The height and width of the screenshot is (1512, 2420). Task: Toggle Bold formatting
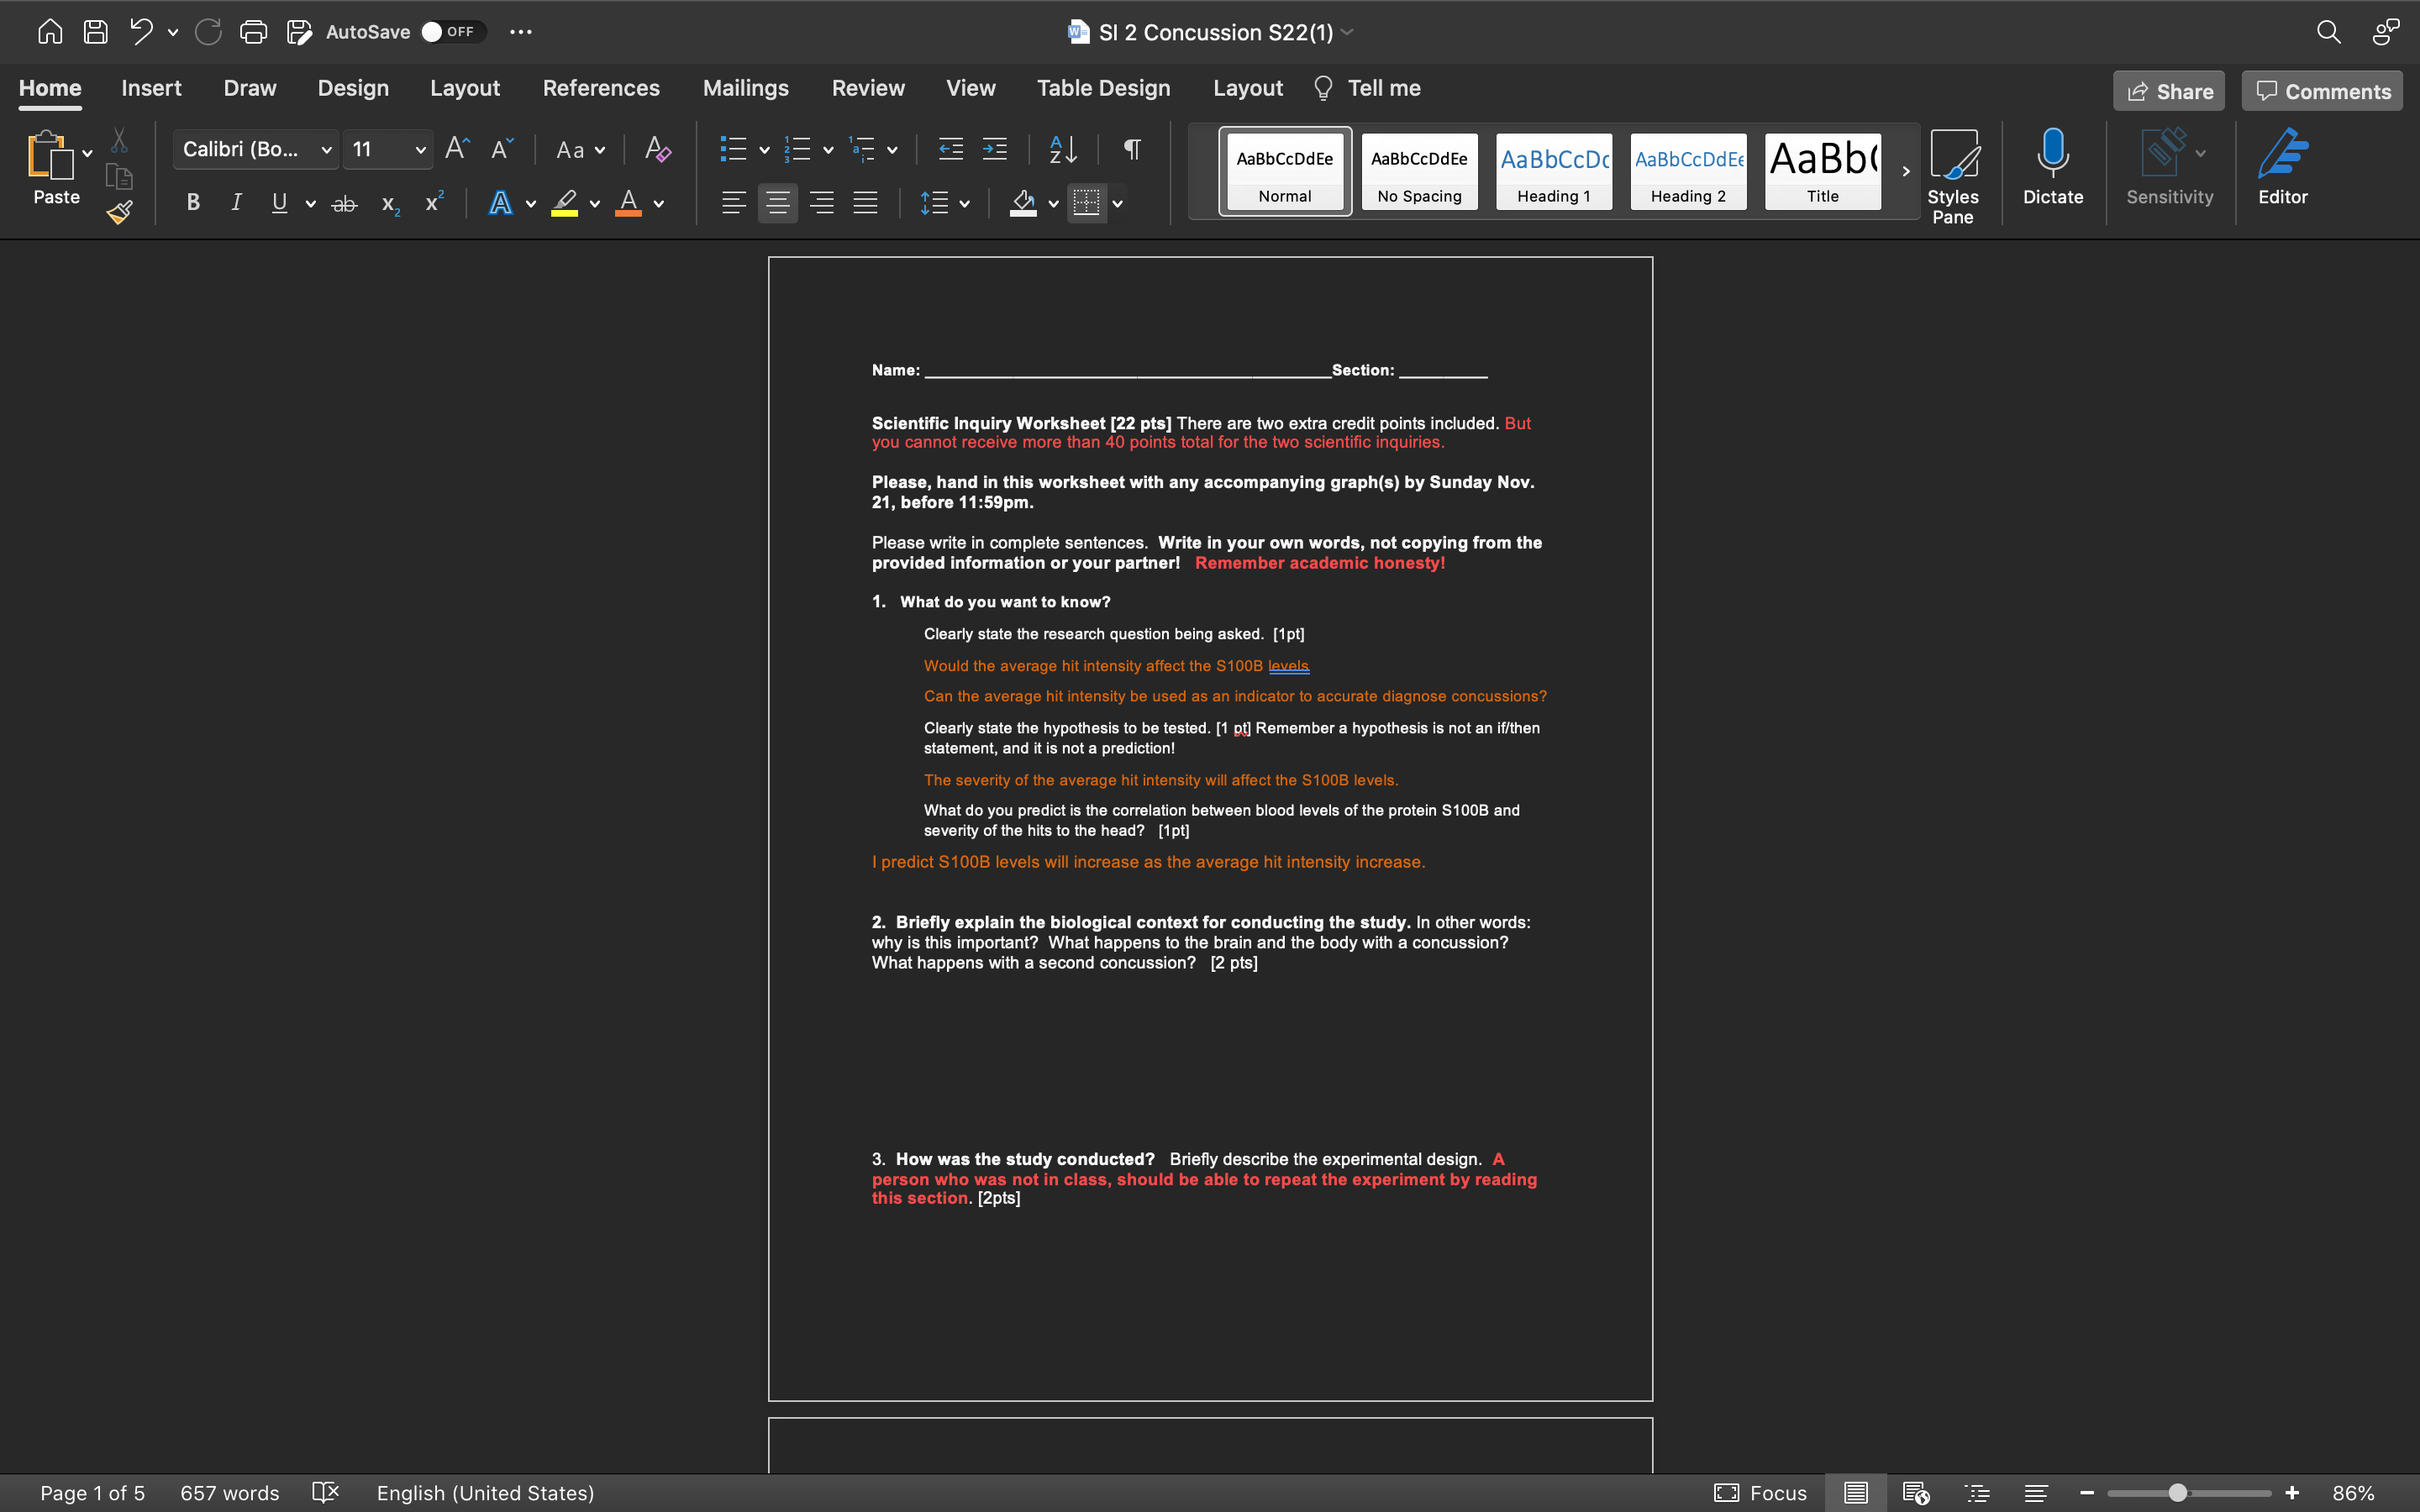click(193, 203)
